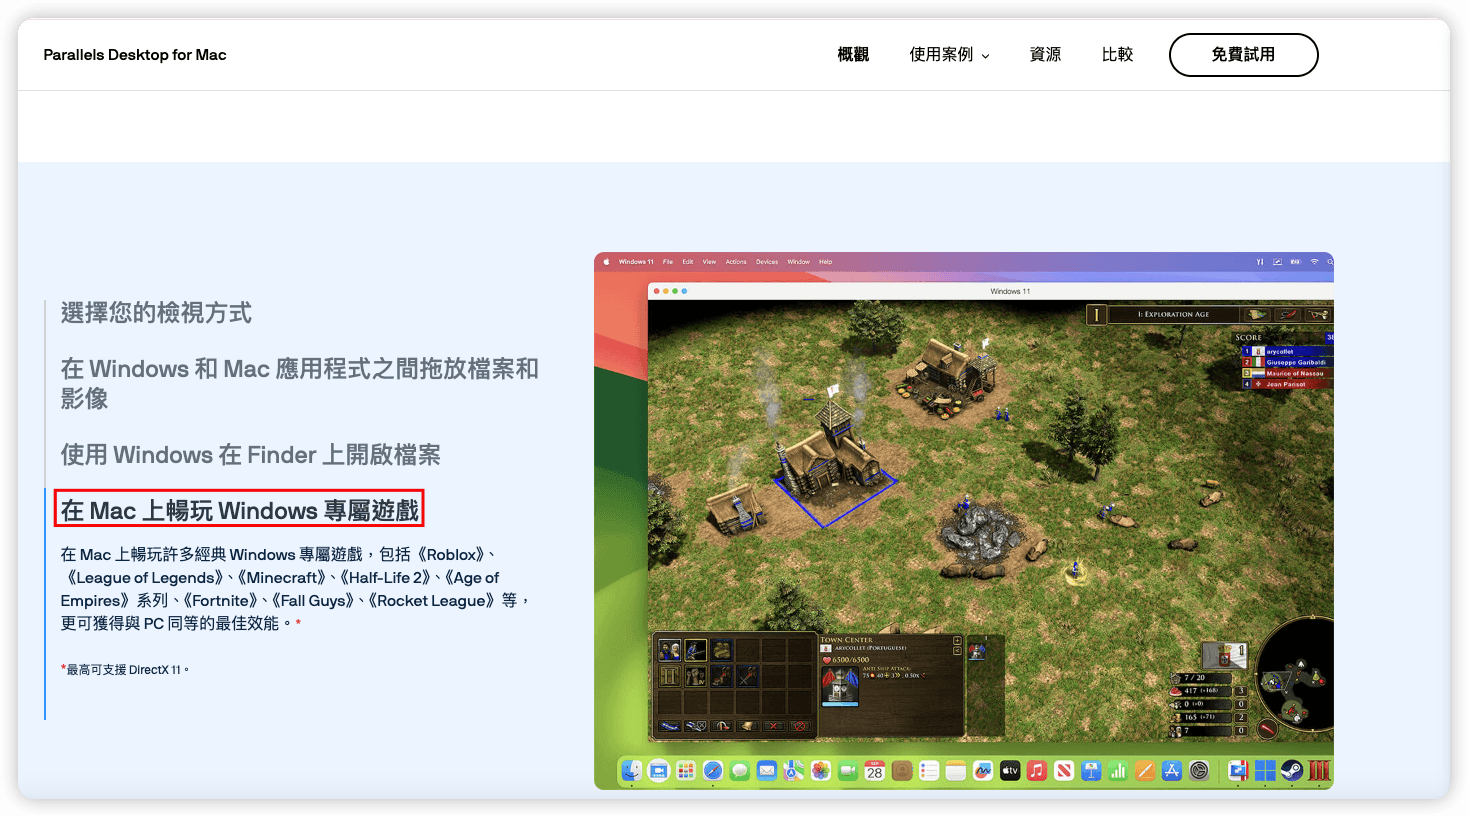
Task: Open FaceTime from the pictured dock
Action: tap(848, 771)
